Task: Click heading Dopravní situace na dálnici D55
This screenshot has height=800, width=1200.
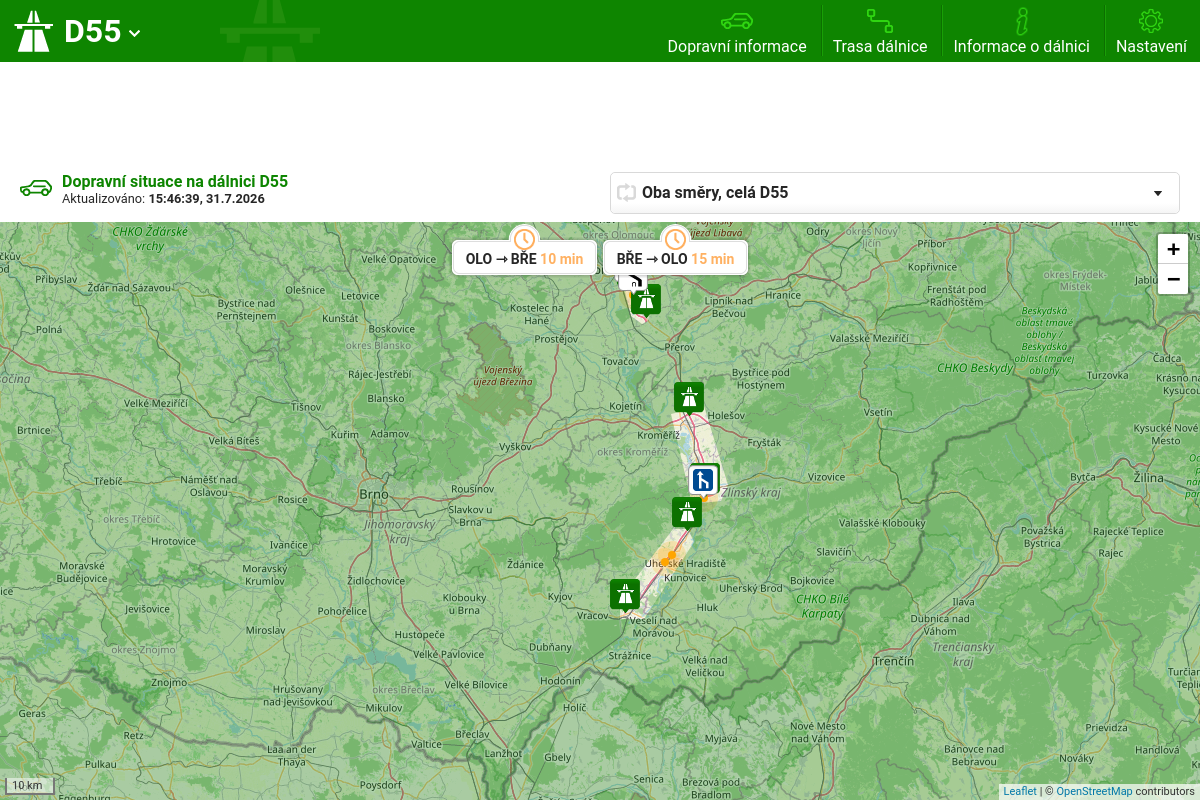Action: [x=175, y=181]
